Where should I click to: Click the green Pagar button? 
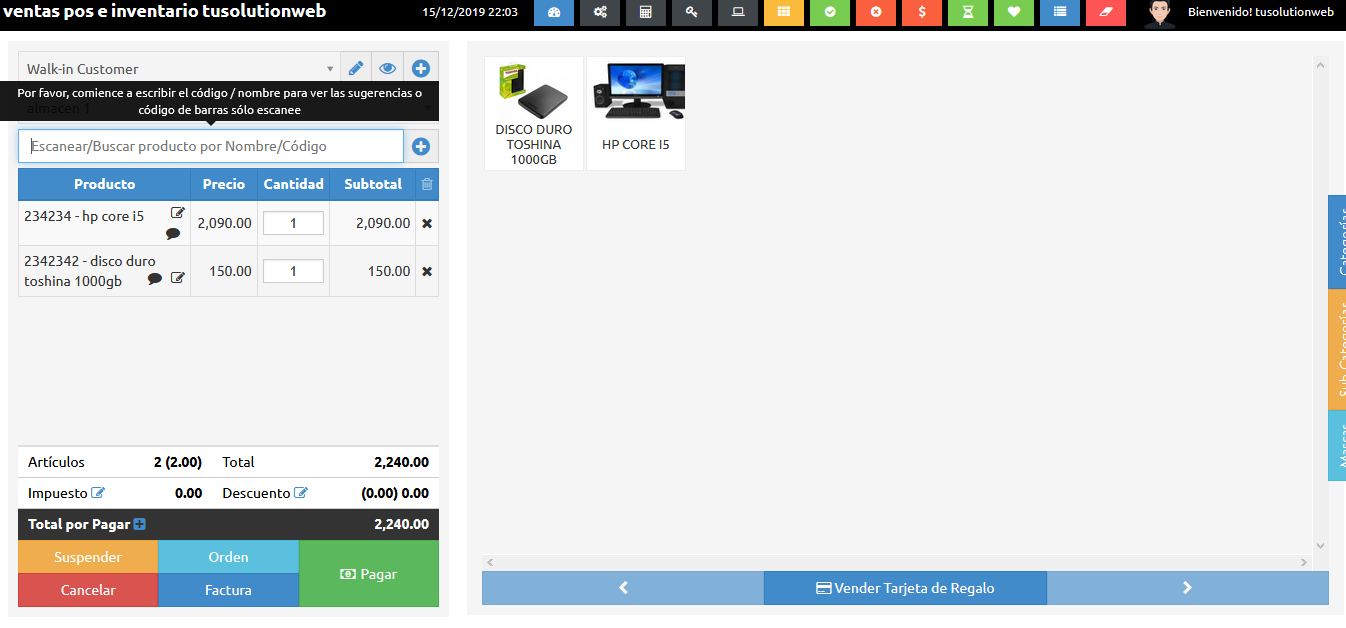pos(368,574)
